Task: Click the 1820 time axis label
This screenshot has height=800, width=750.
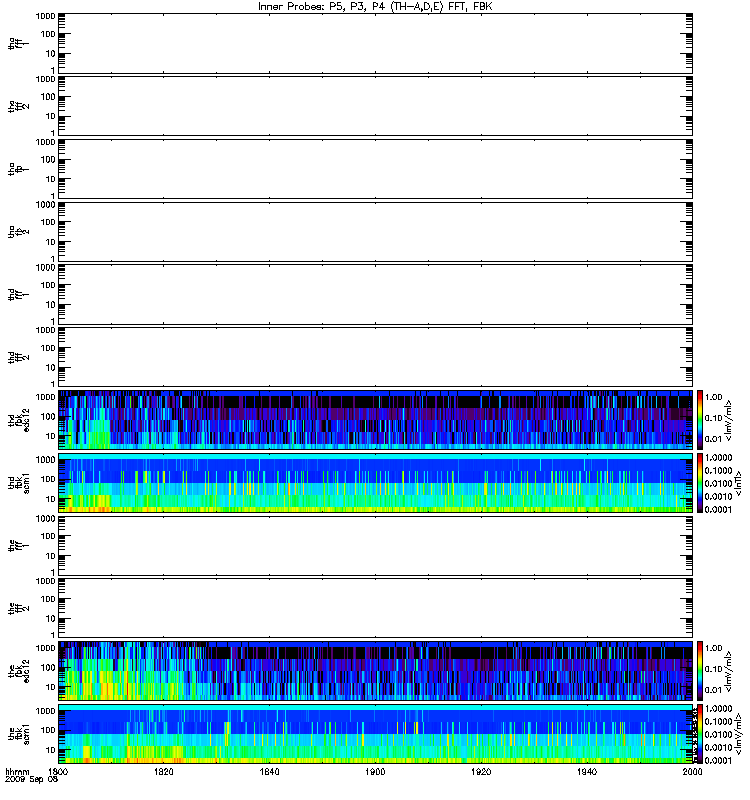Action: (164, 771)
